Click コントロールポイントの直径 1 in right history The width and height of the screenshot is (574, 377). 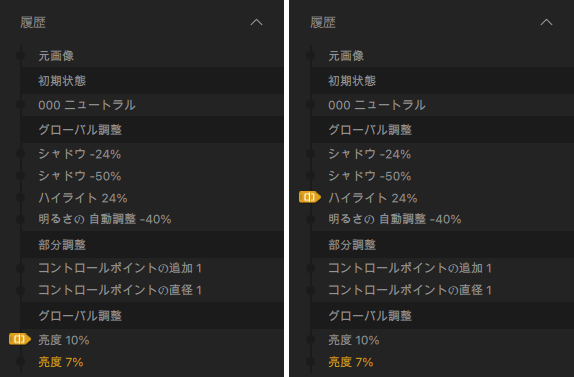pyautogui.click(x=410, y=290)
